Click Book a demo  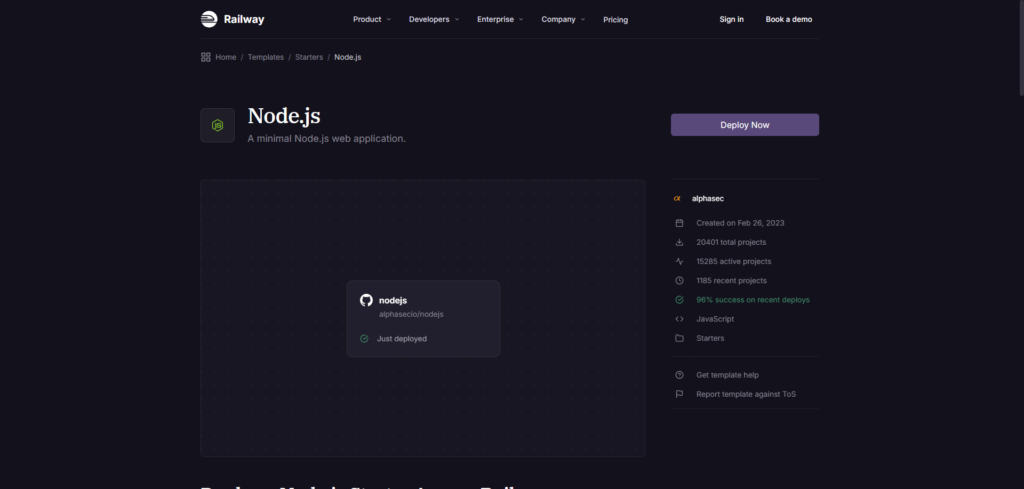tap(789, 20)
